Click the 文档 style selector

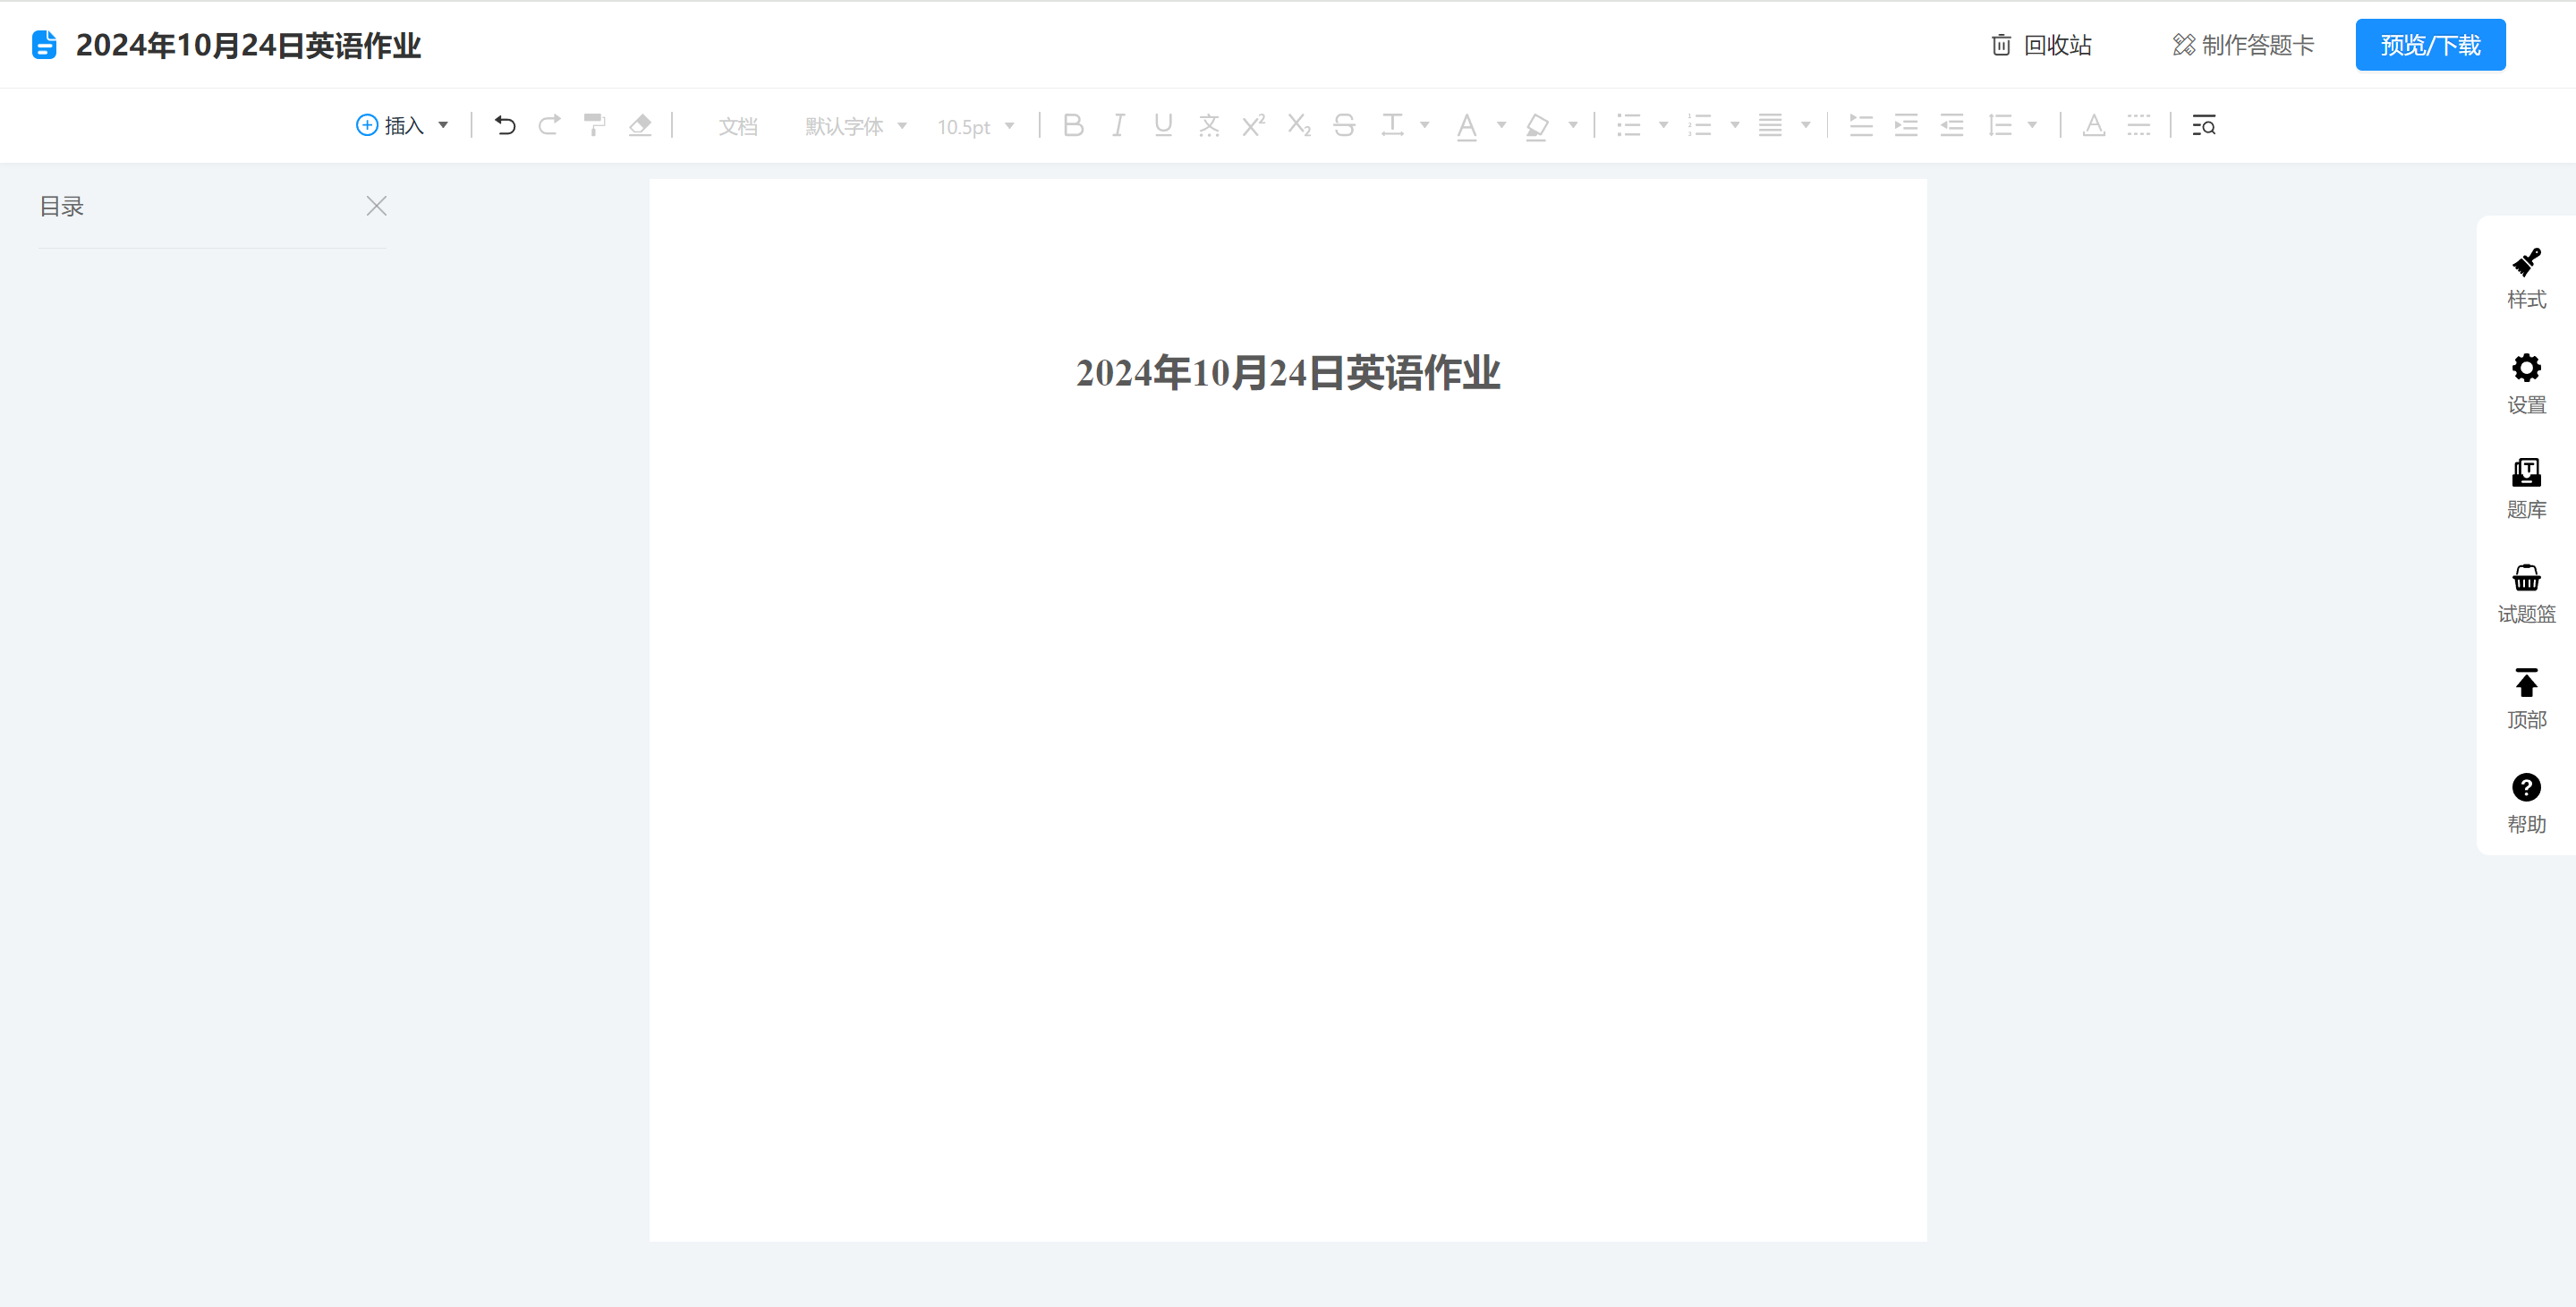738,126
